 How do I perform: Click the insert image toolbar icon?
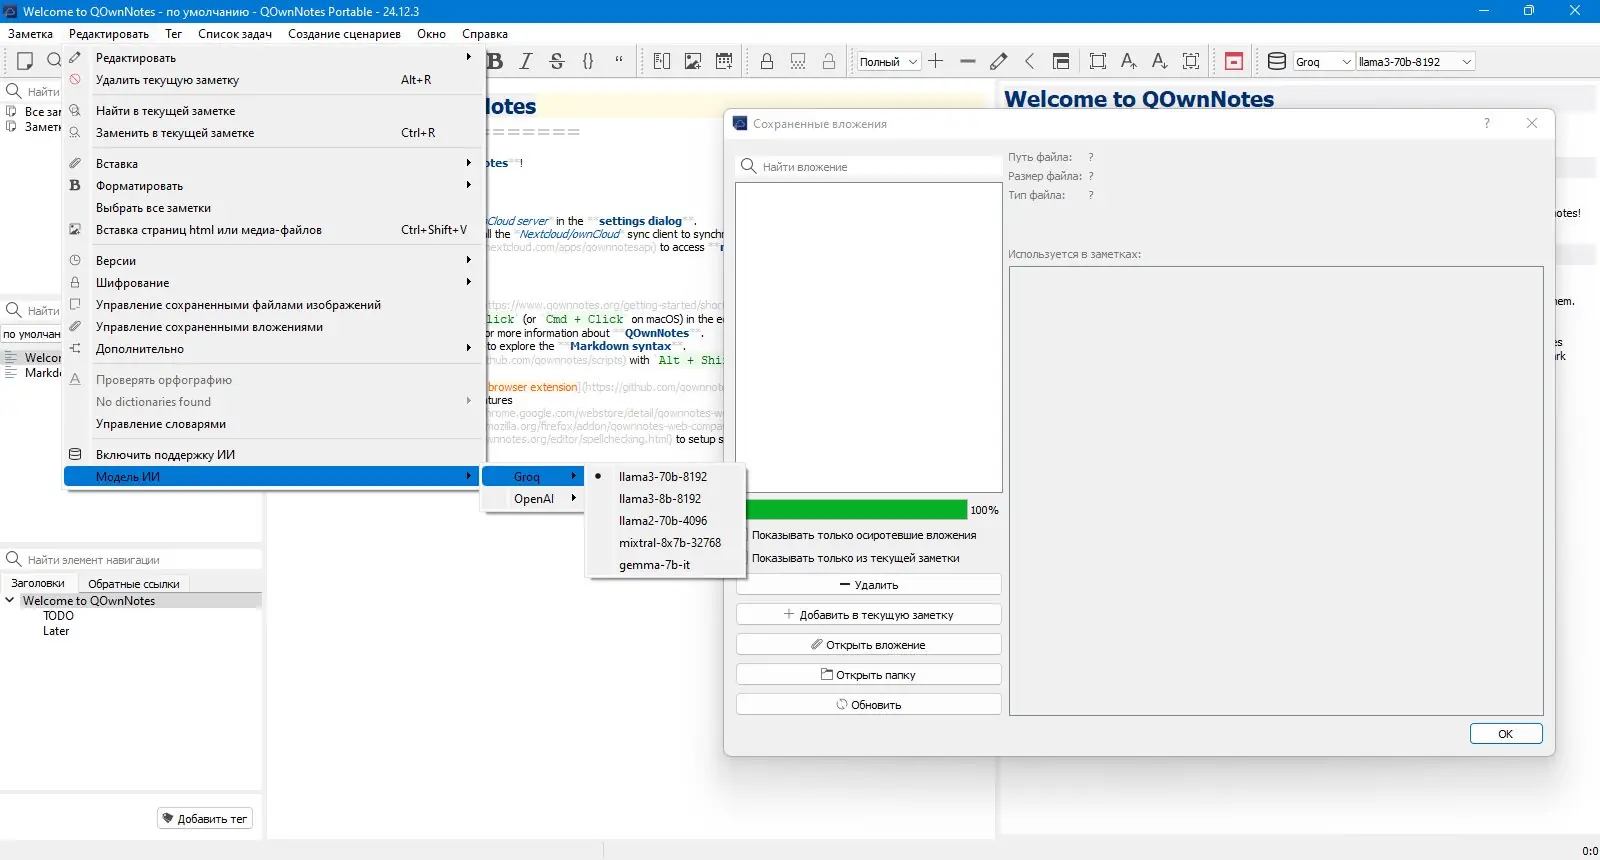[x=692, y=61]
